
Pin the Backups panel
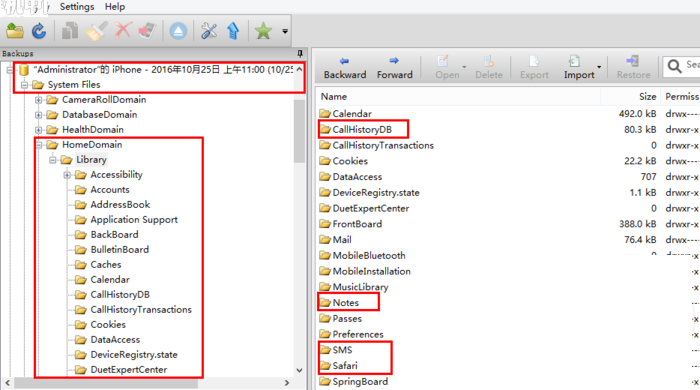pos(300,54)
